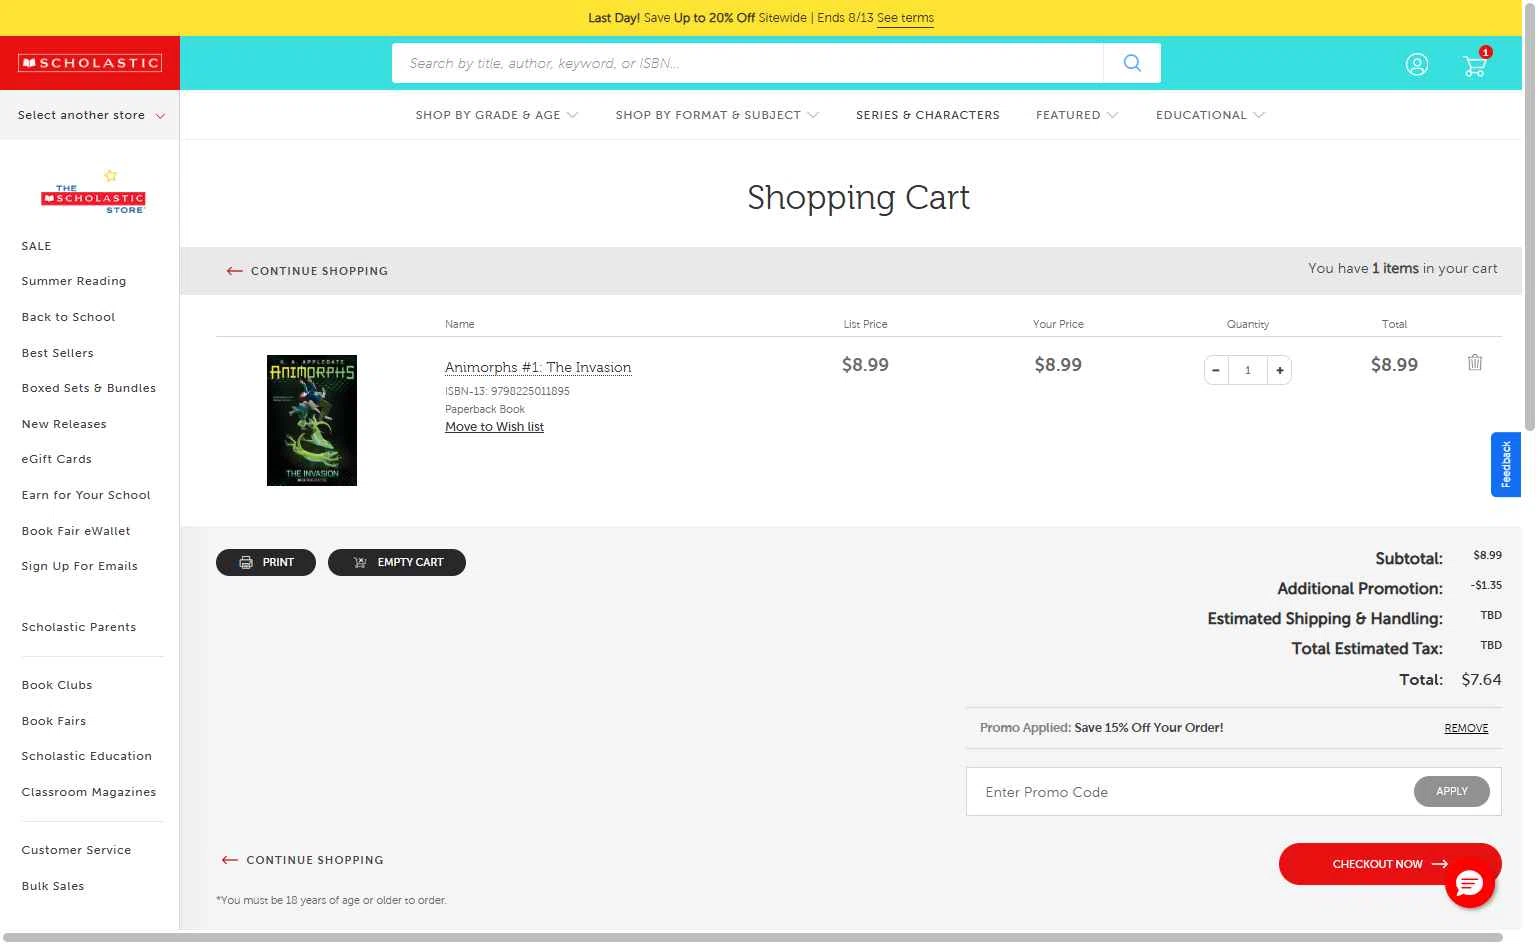The width and height of the screenshot is (1538, 945).
Task: Click the quantity field showing 1
Action: pyautogui.click(x=1248, y=370)
